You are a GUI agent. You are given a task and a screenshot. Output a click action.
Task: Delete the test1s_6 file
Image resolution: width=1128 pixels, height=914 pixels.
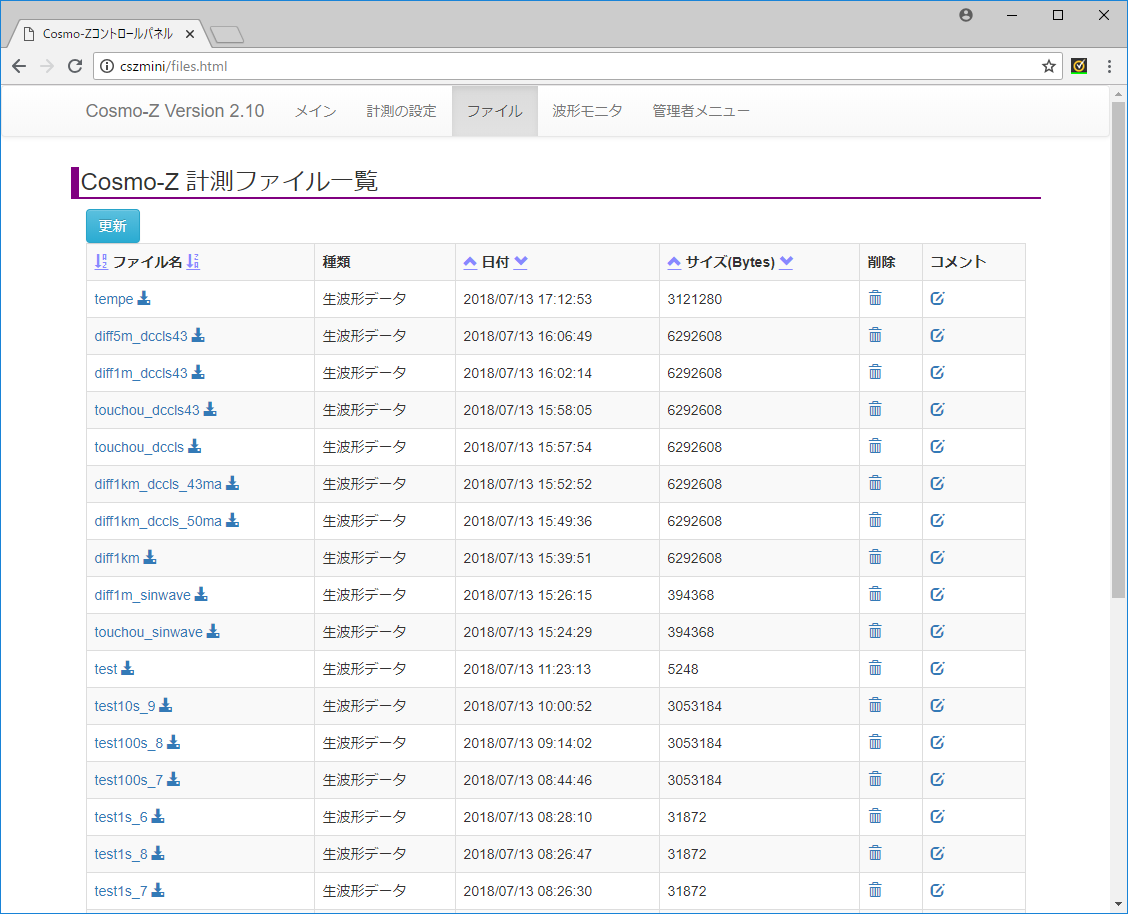(875, 816)
